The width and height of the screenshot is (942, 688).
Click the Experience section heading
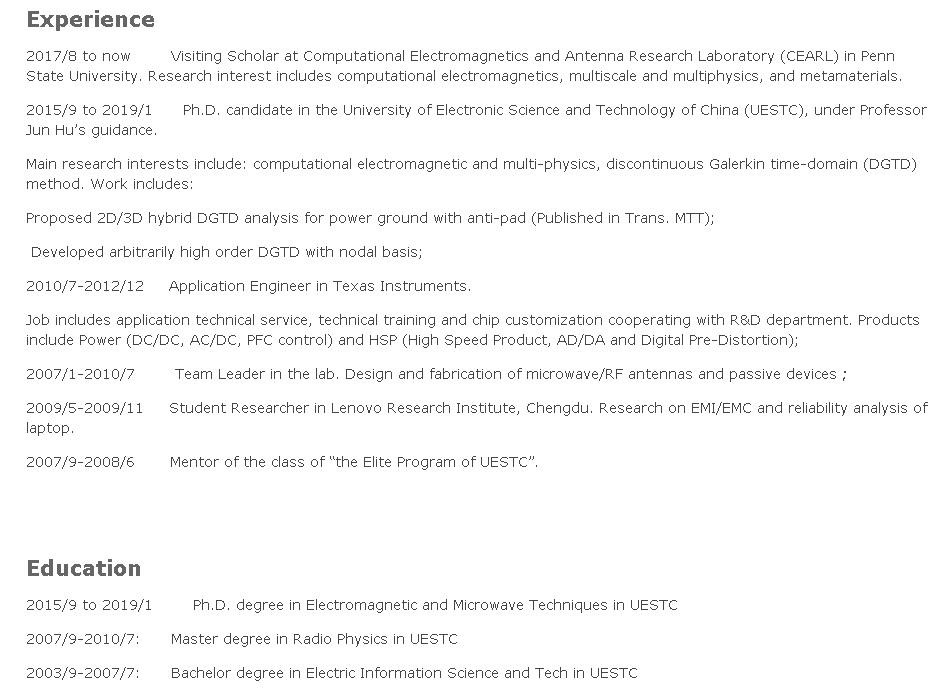90,20
